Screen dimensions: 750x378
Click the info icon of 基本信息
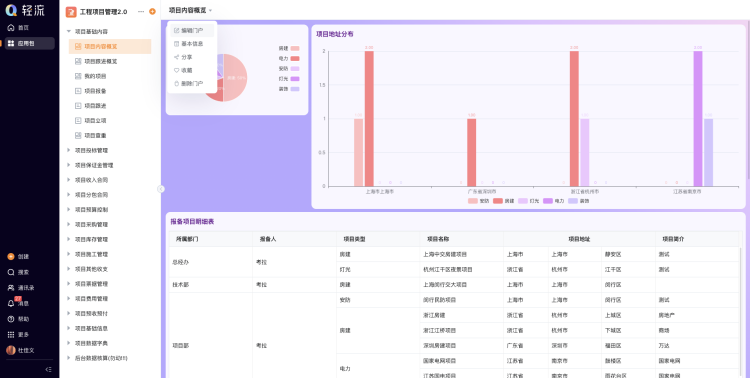click(176, 44)
